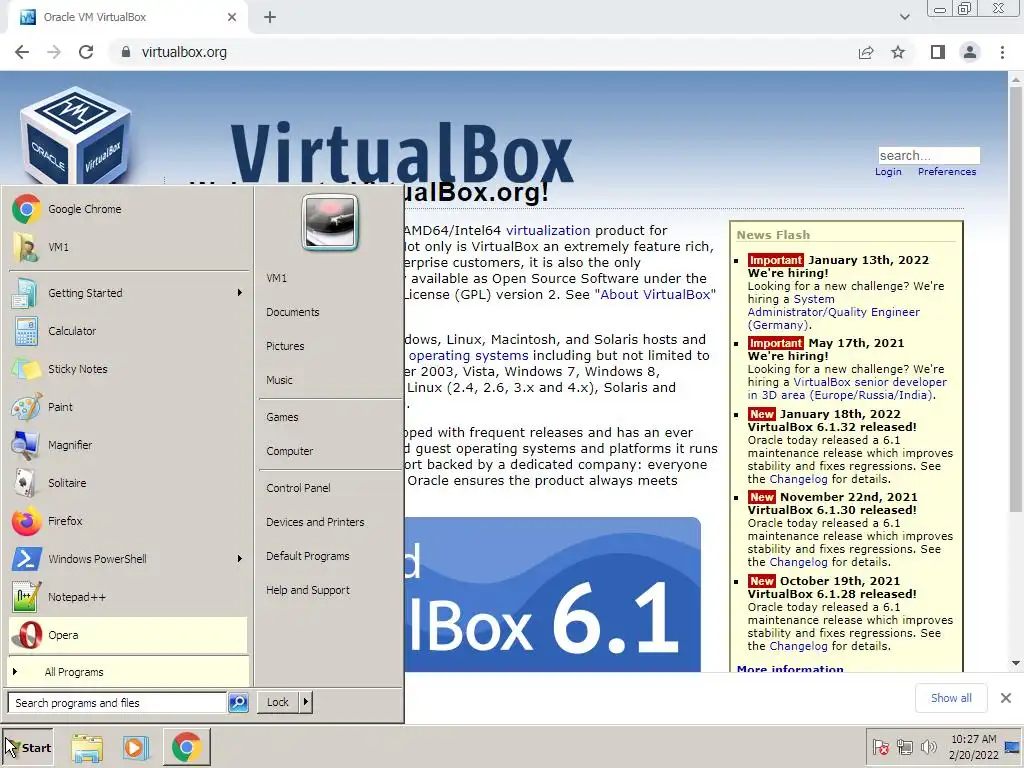The image size is (1024, 768).
Task: Open Default Programs
Action: click(308, 556)
